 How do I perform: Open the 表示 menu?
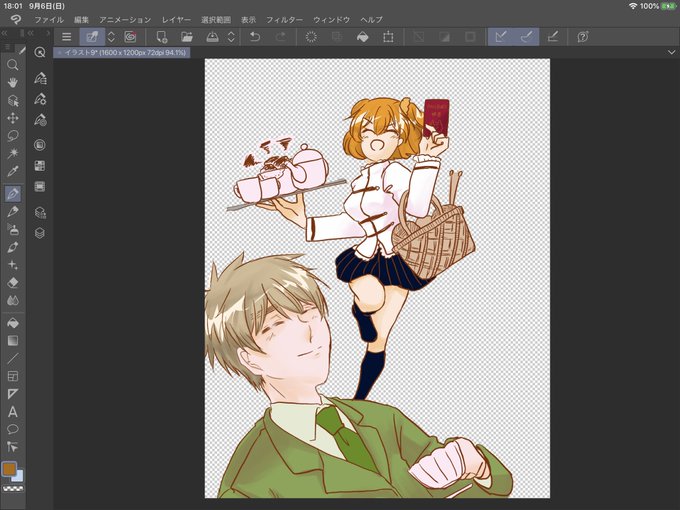[248, 20]
